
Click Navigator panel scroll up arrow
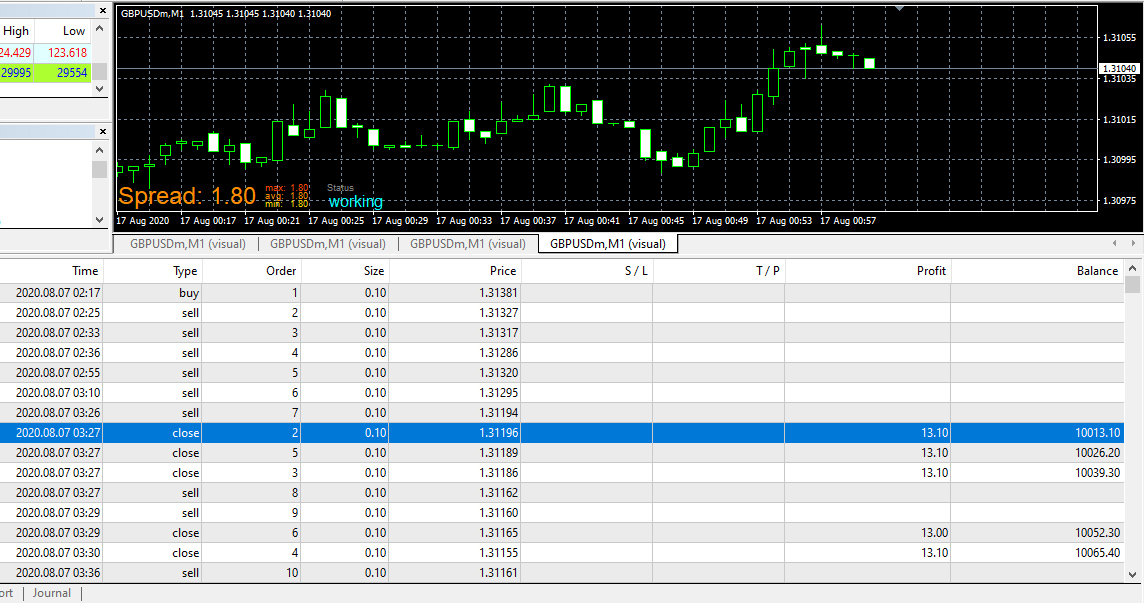click(100, 150)
